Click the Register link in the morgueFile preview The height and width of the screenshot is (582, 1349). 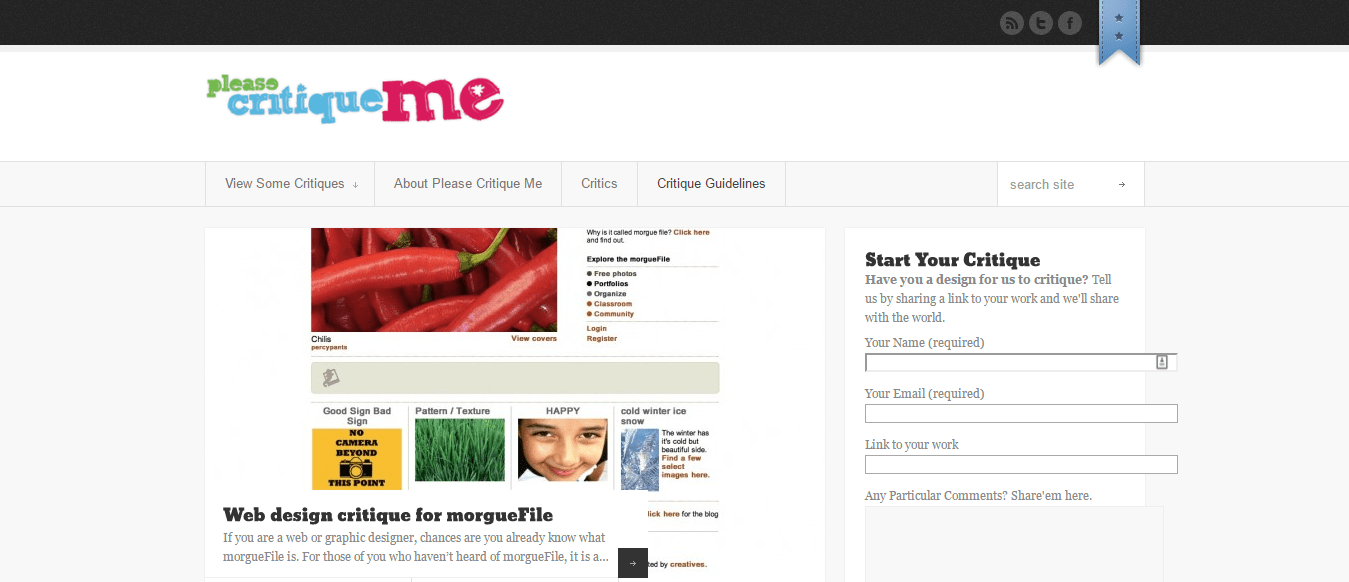(599, 338)
